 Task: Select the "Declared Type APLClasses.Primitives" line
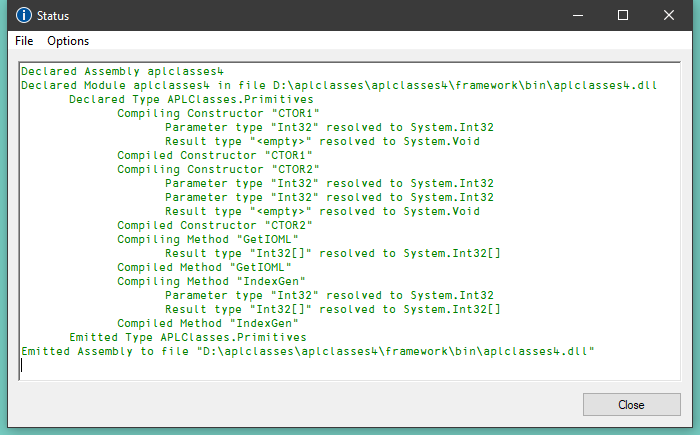pos(191,100)
